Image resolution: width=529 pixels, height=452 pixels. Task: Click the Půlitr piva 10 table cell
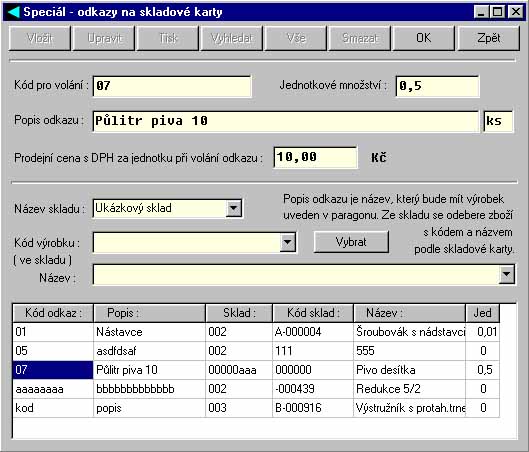coord(149,370)
